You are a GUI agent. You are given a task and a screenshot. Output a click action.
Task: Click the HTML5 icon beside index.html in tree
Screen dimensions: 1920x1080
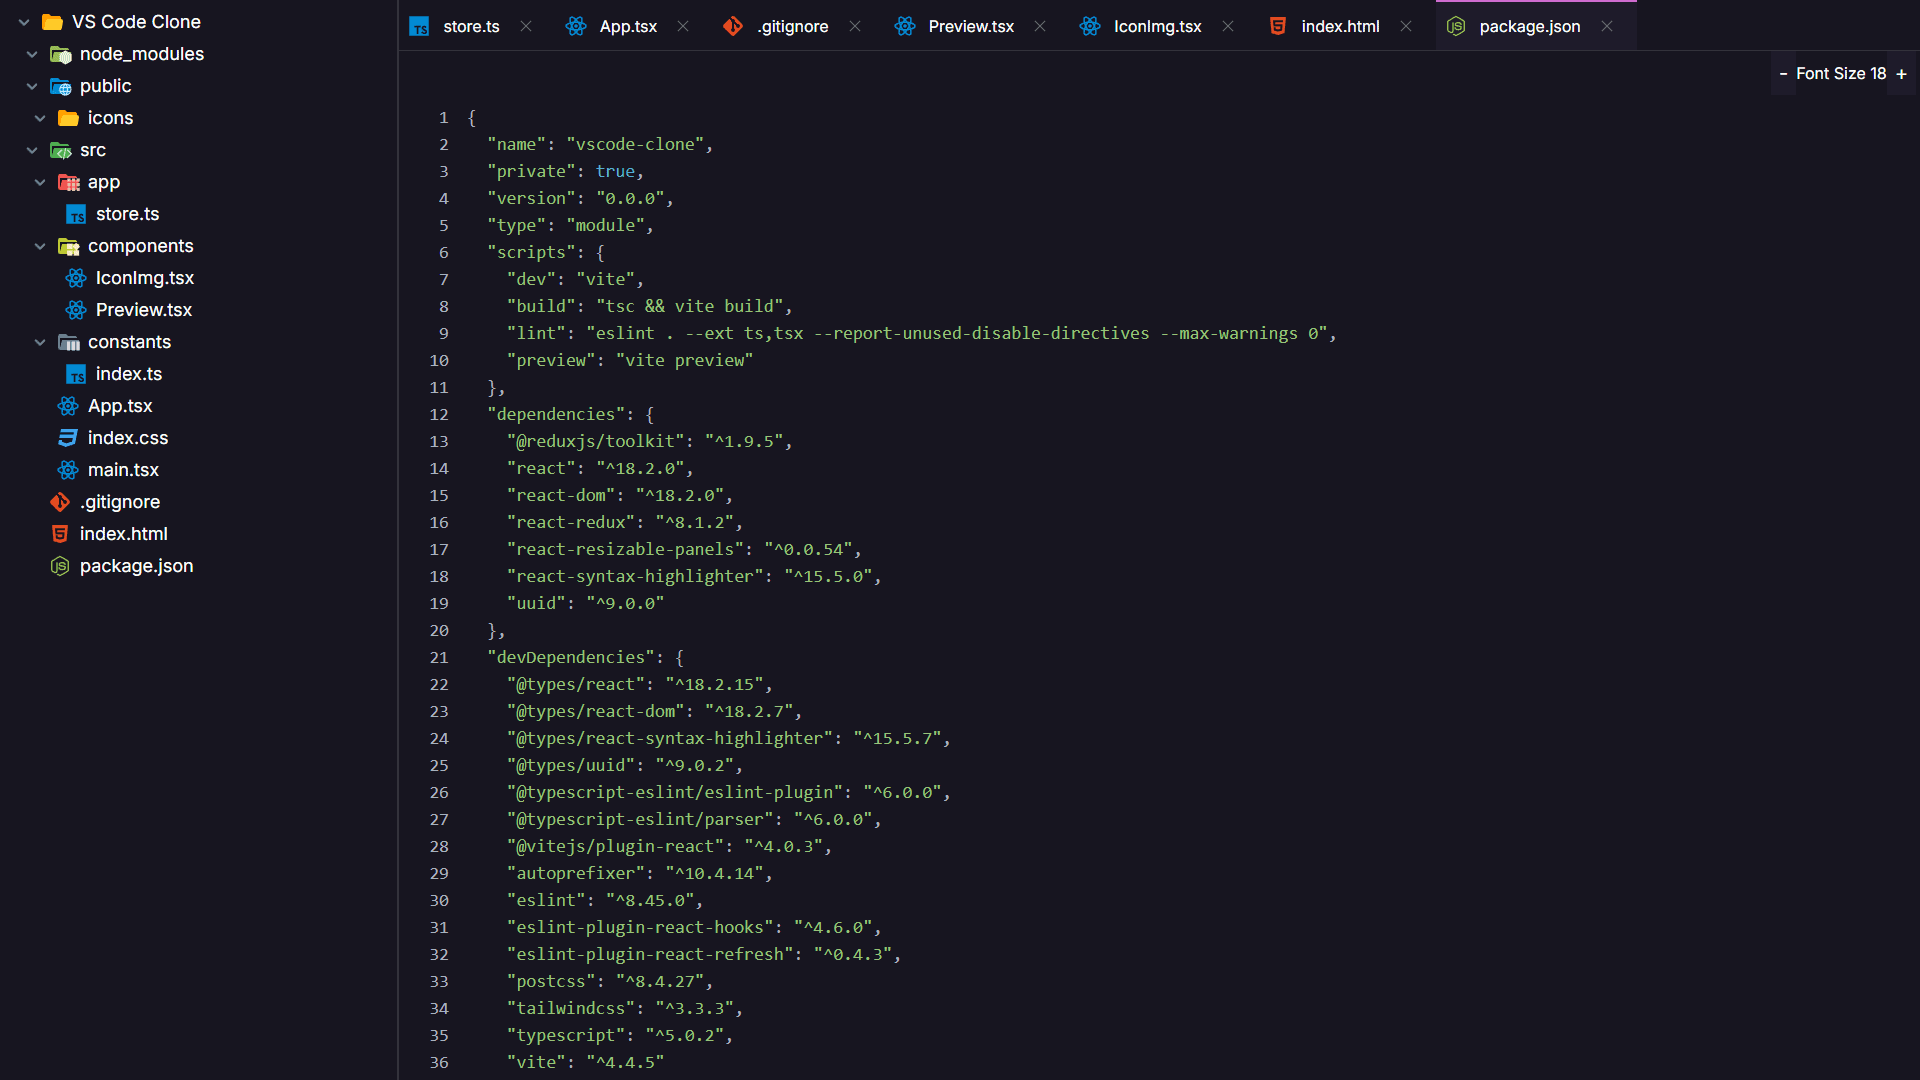(x=61, y=534)
